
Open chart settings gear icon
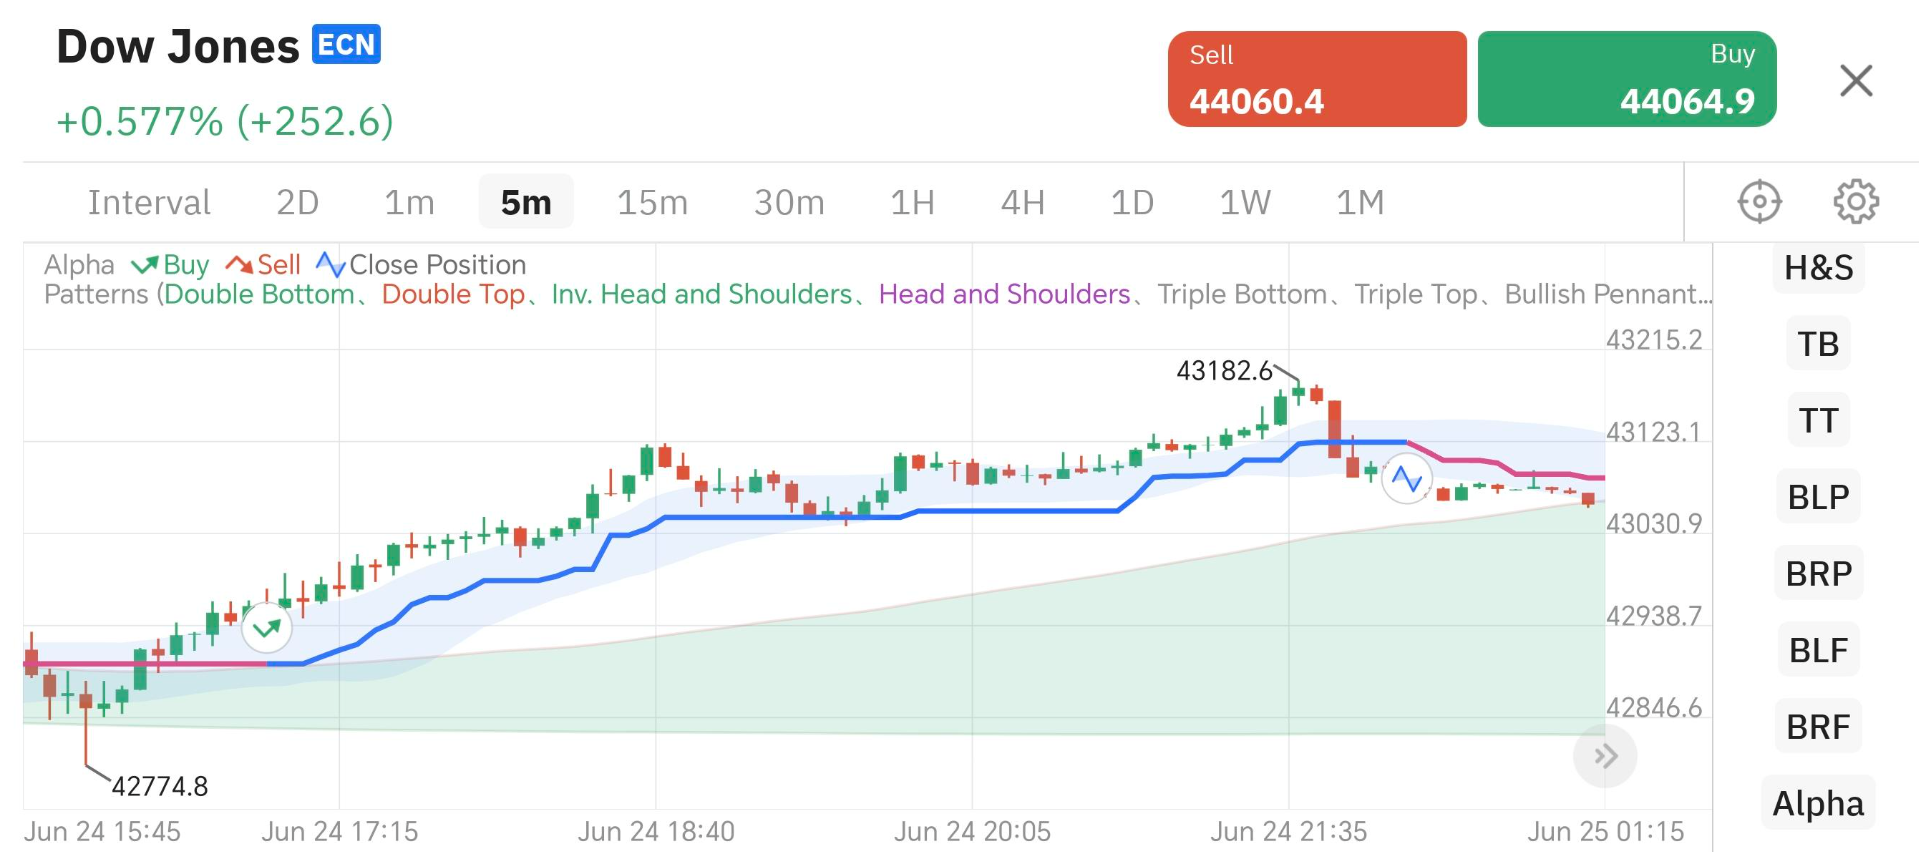coord(1855,202)
